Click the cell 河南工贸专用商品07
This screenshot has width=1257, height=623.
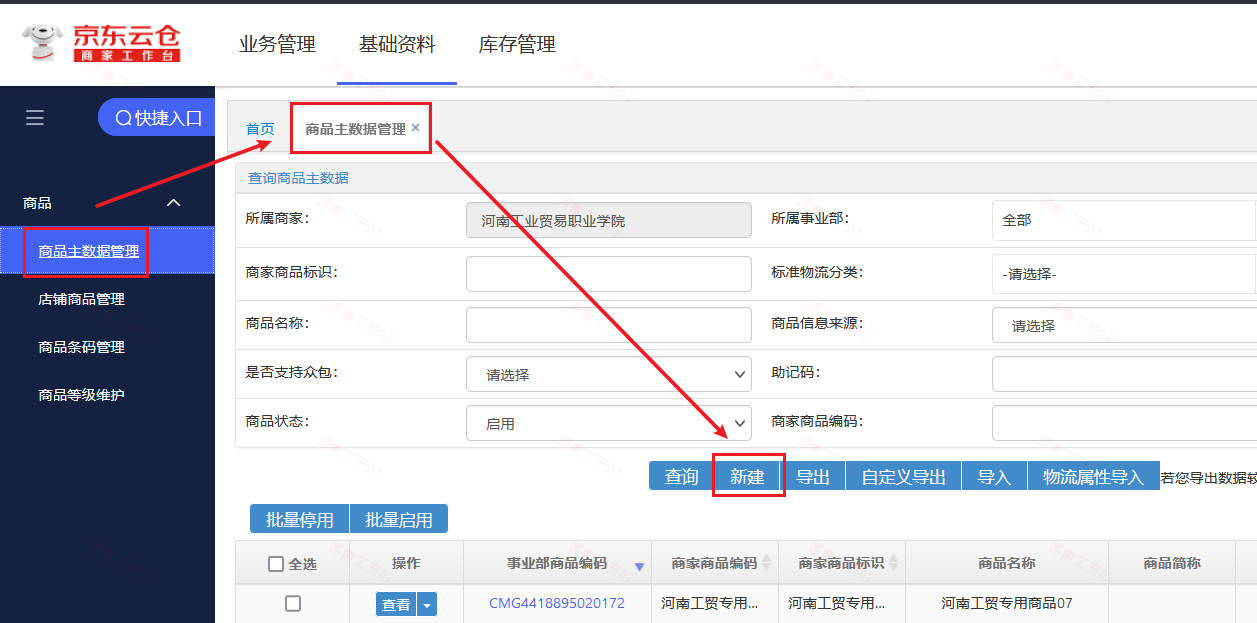pos(1007,603)
